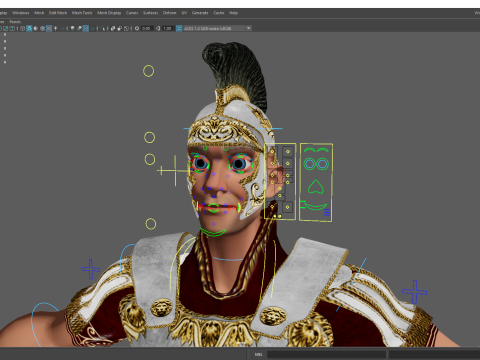480x360 pixels.
Task: Select light blue neck control curve
Action: (228, 259)
